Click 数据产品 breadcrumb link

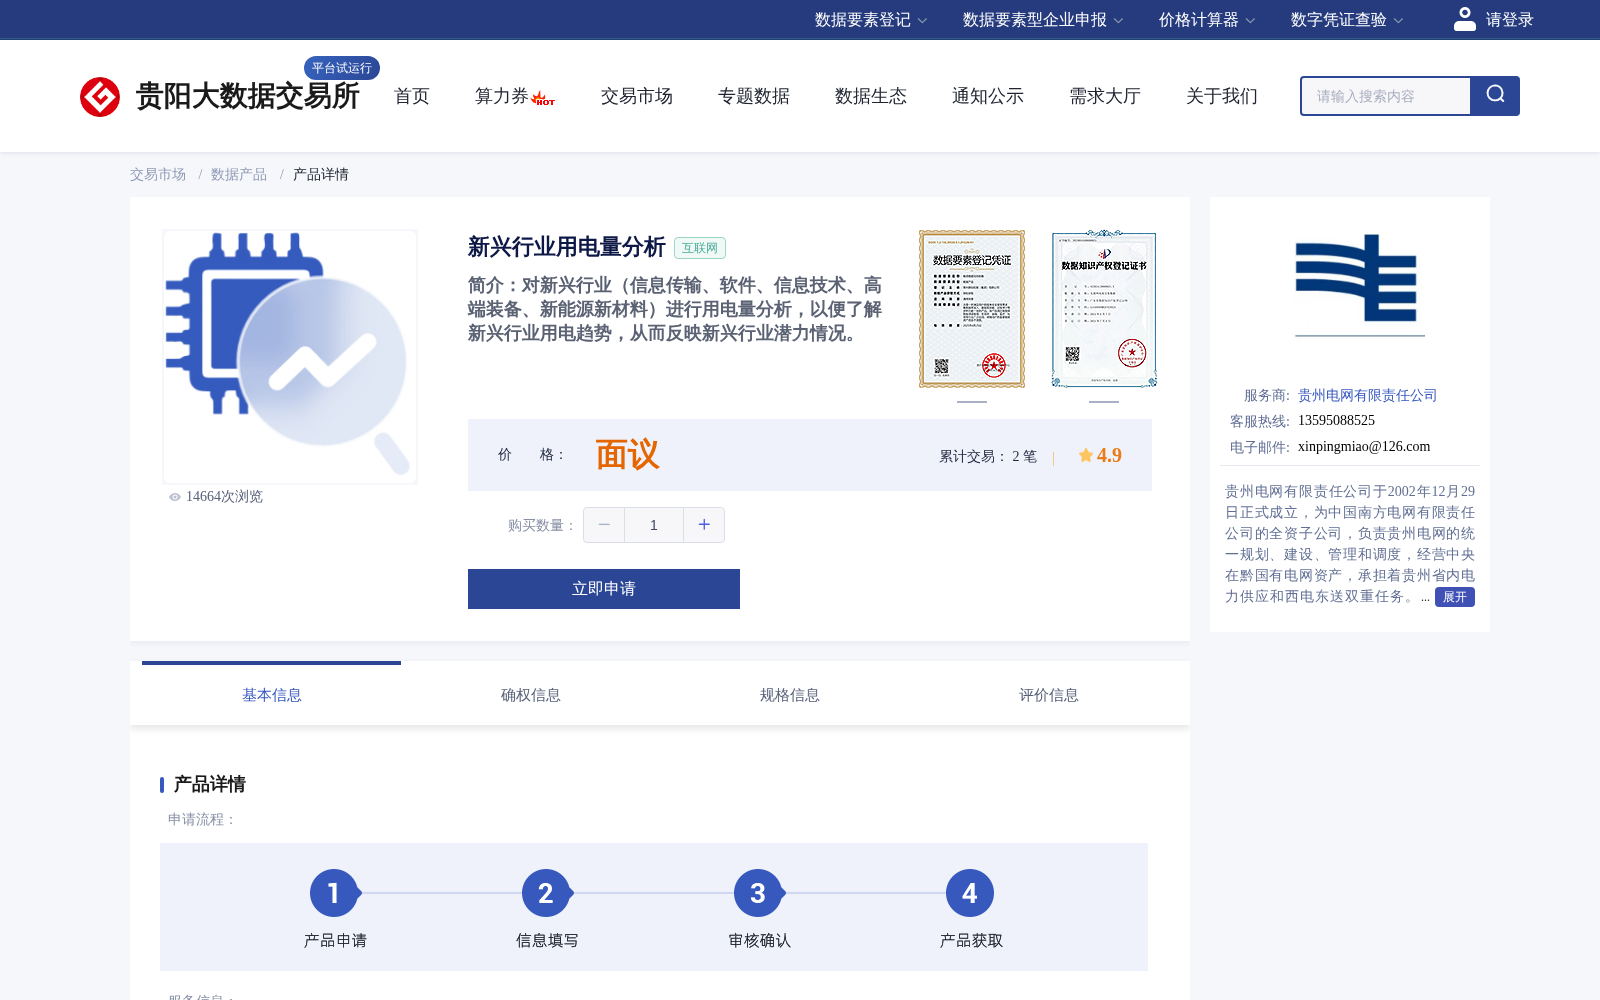point(239,174)
